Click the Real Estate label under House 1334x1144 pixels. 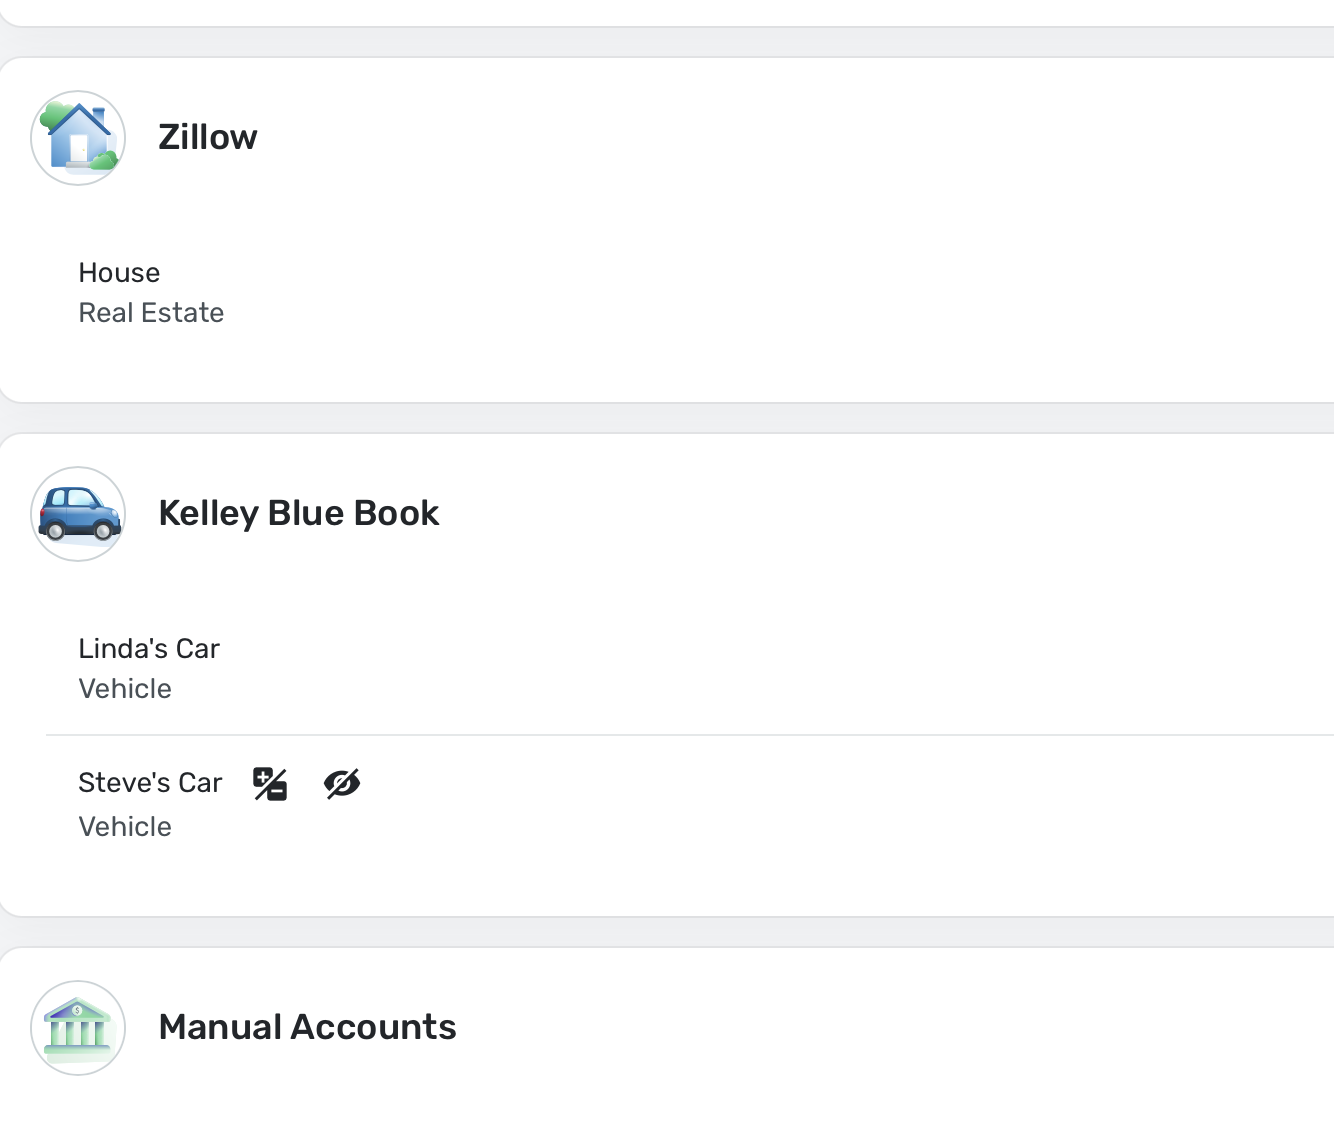tap(151, 313)
